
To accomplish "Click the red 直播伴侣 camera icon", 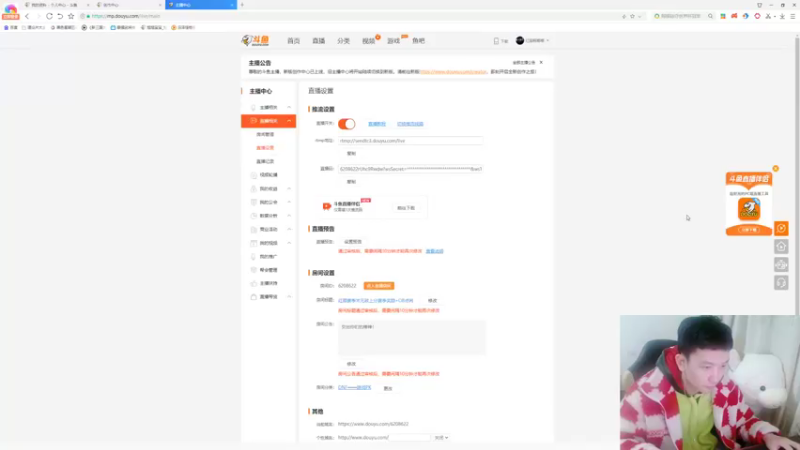I will click(327, 206).
